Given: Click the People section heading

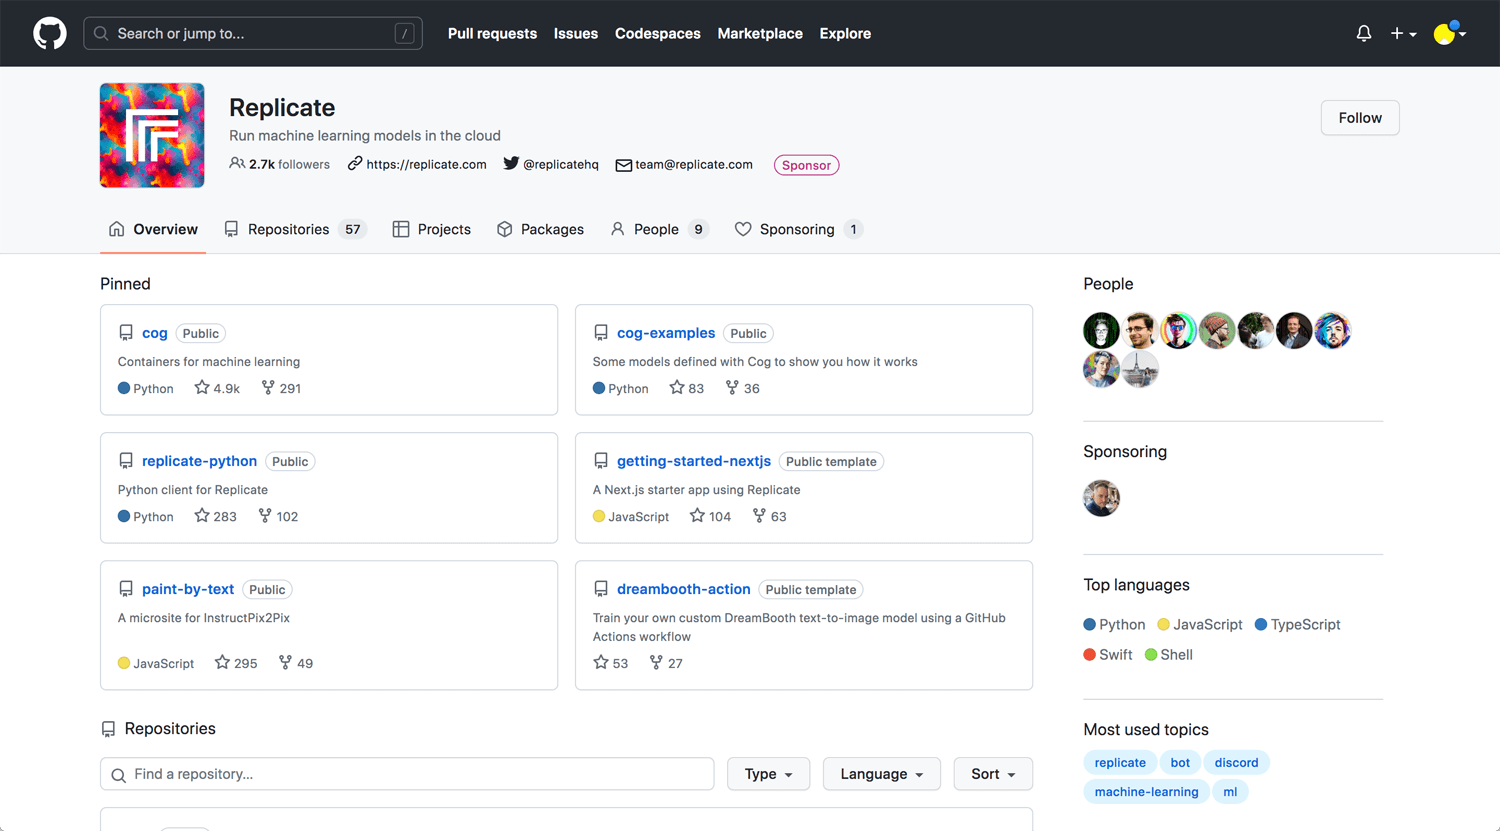Looking at the screenshot, I should [x=1108, y=284].
